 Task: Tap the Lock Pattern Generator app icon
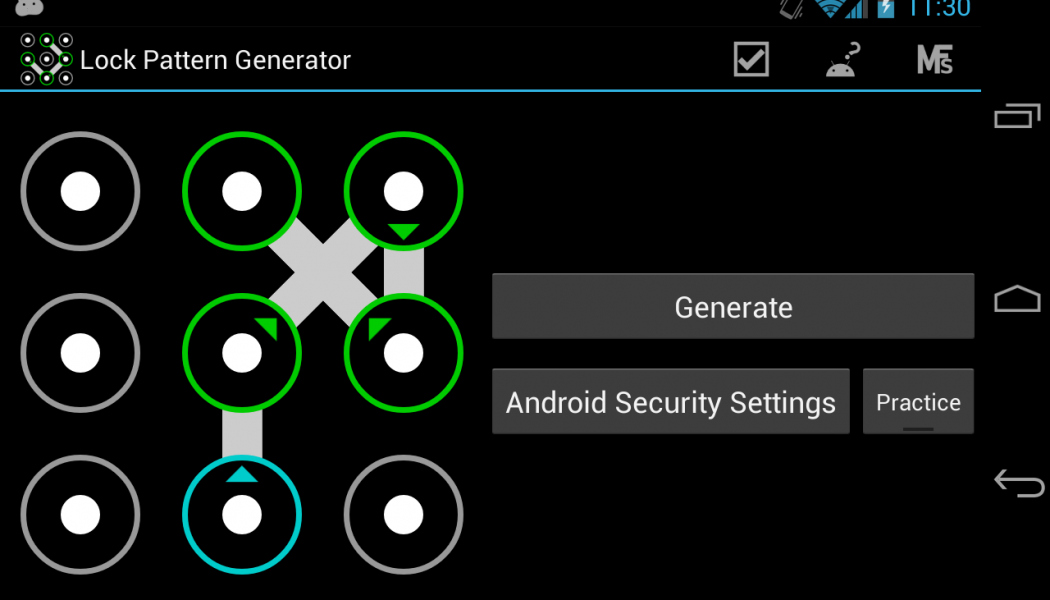(x=46, y=60)
